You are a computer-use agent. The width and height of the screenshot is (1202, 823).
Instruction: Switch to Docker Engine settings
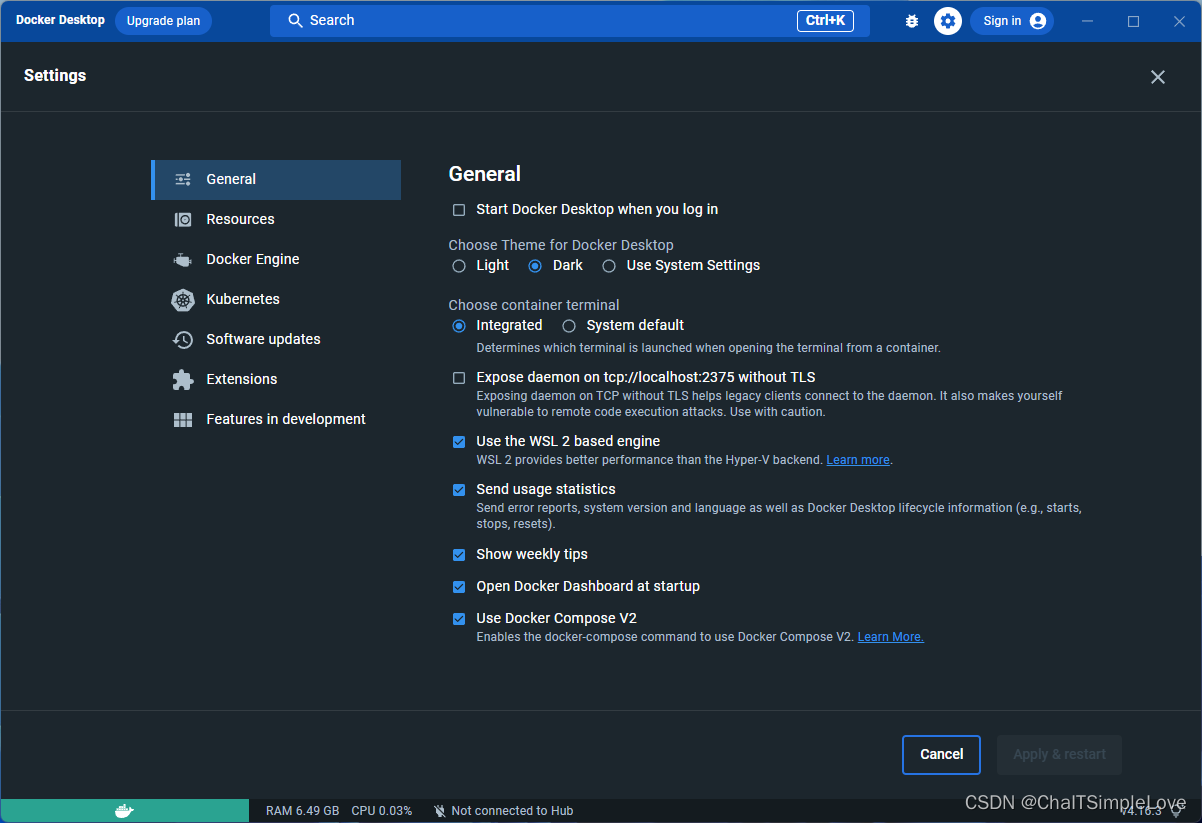276,260
